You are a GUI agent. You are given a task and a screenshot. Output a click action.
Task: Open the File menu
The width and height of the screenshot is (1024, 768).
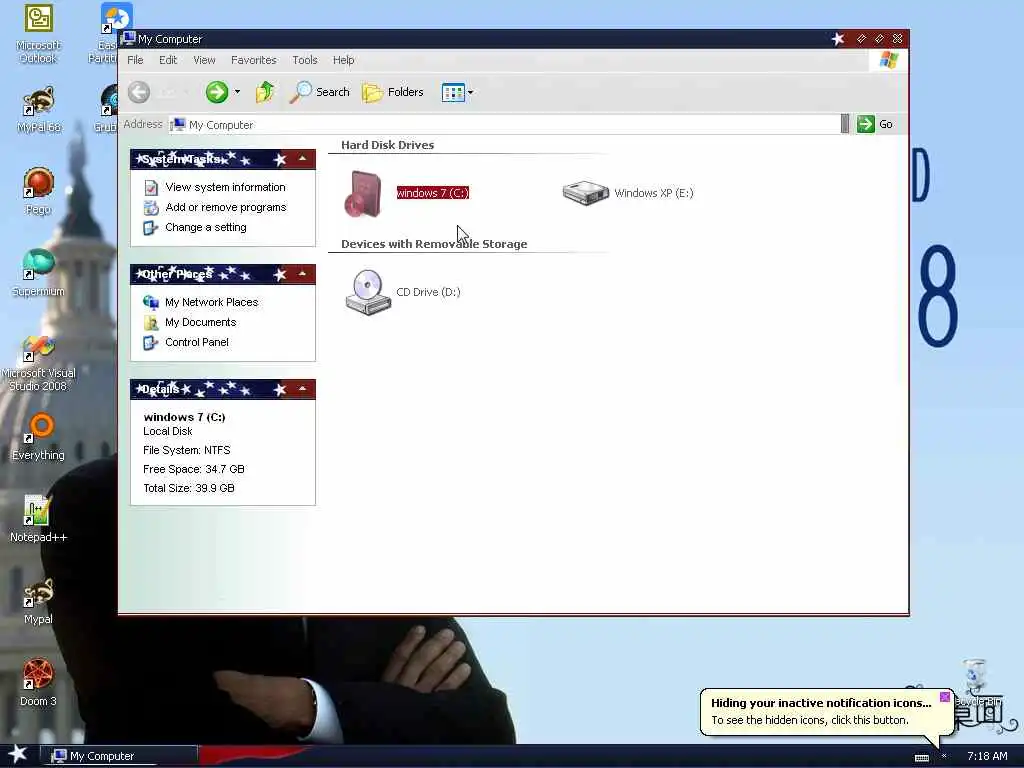(135, 60)
